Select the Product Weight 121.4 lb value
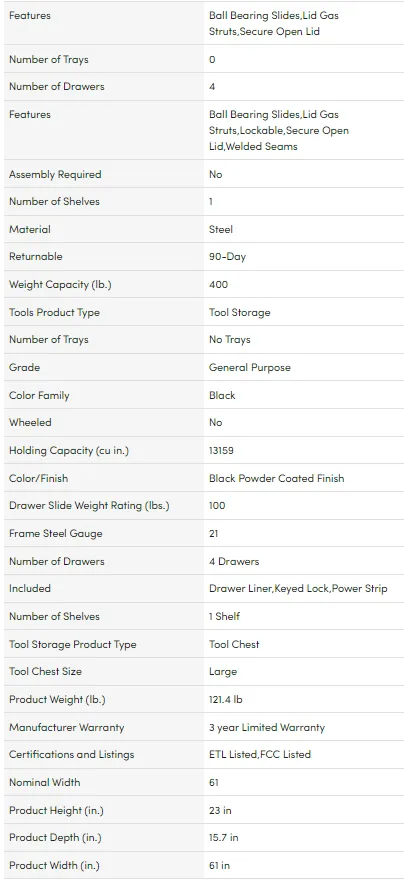This screenshot has height=883, width=409. tap(226, 699)
